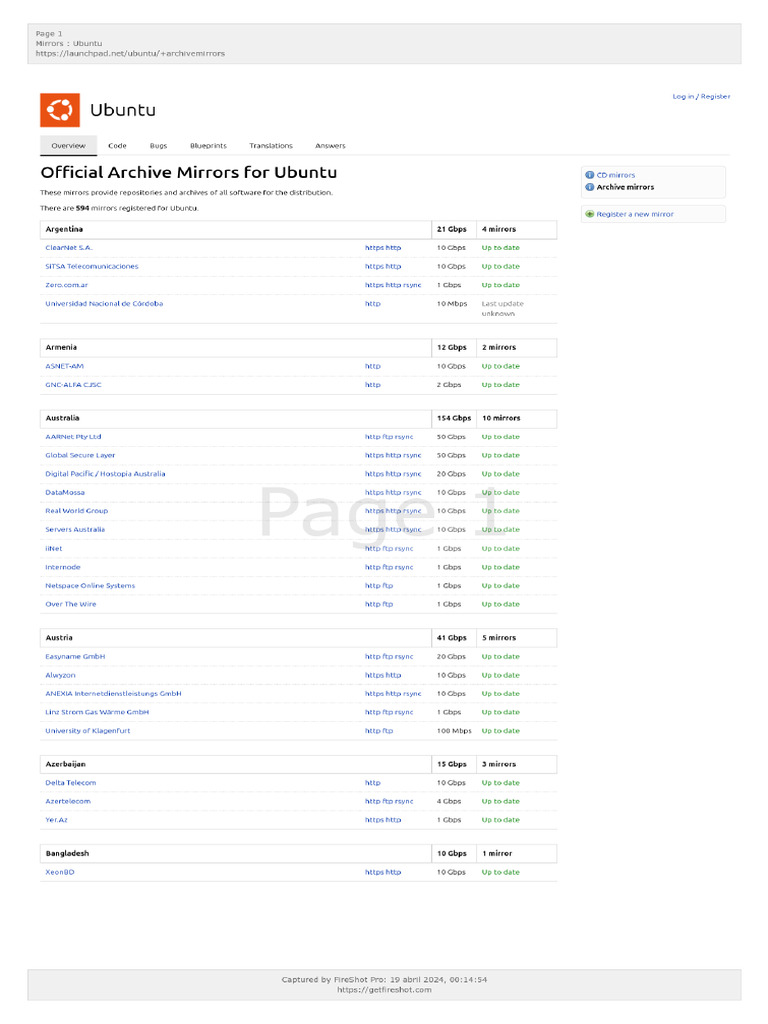Click the getfireshot.com footer URL

point(384,989)
